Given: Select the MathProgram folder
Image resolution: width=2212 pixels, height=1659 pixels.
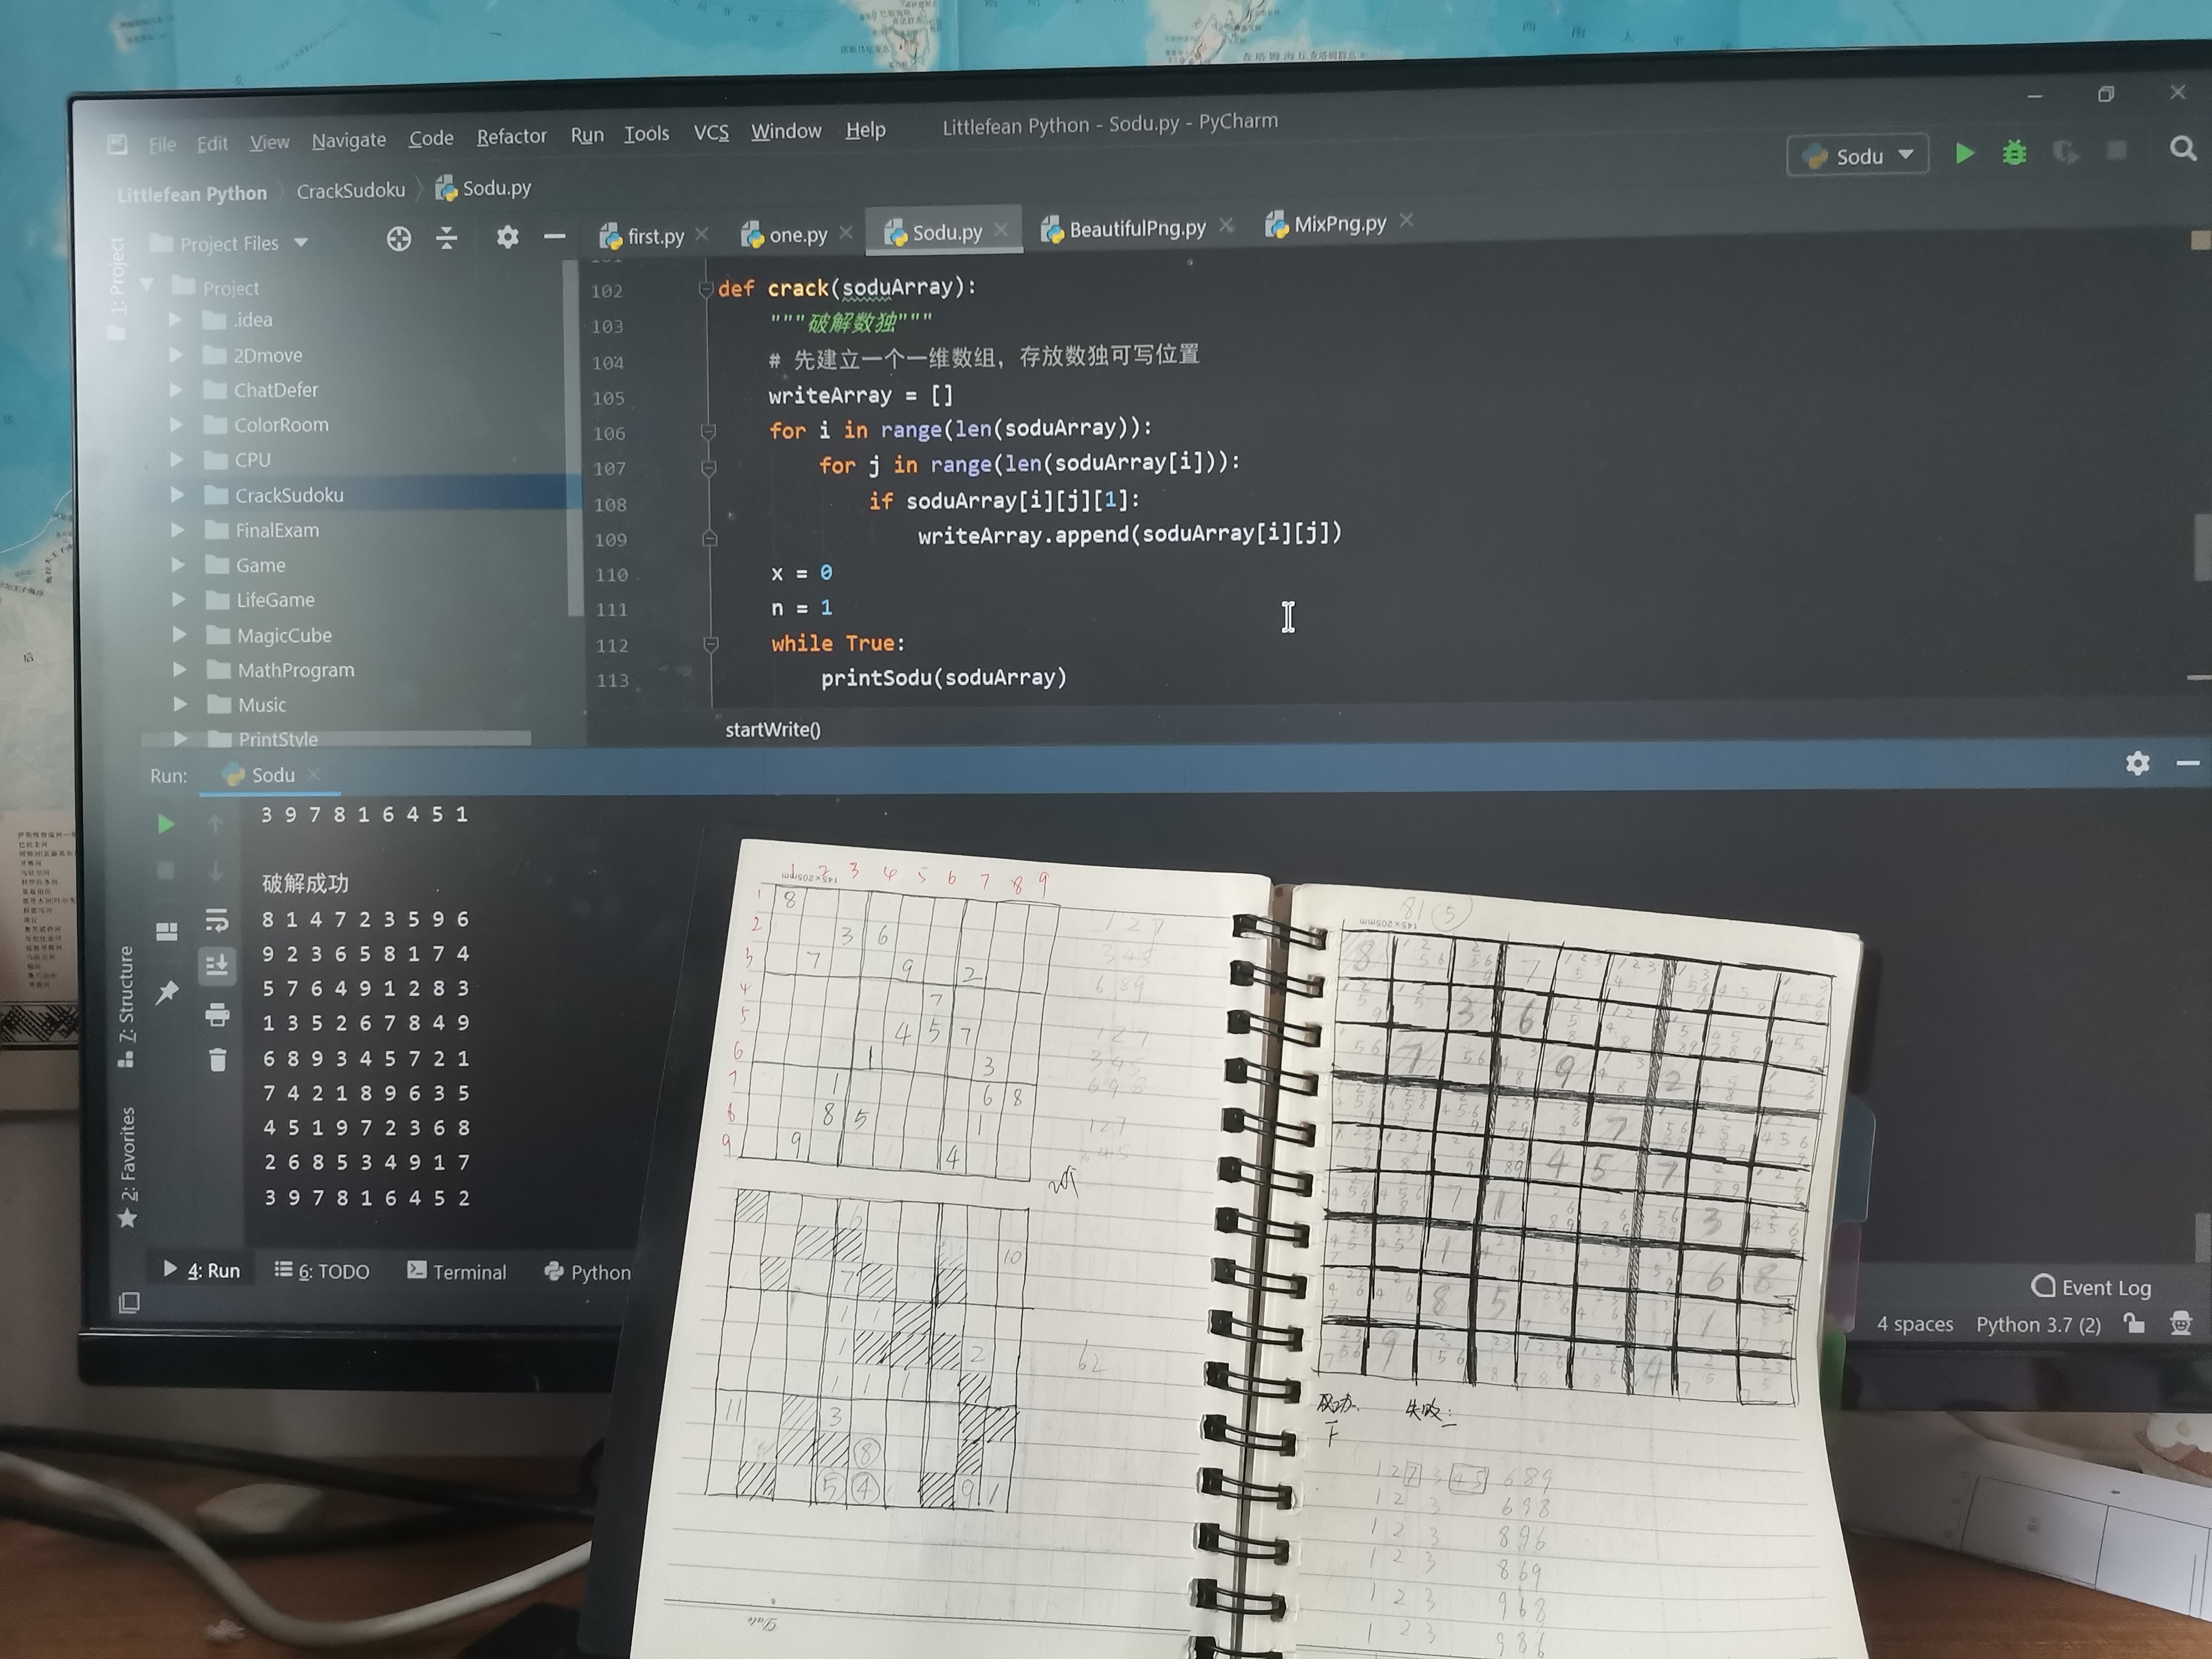Looking at the screenshot, I should pos(296,670).
